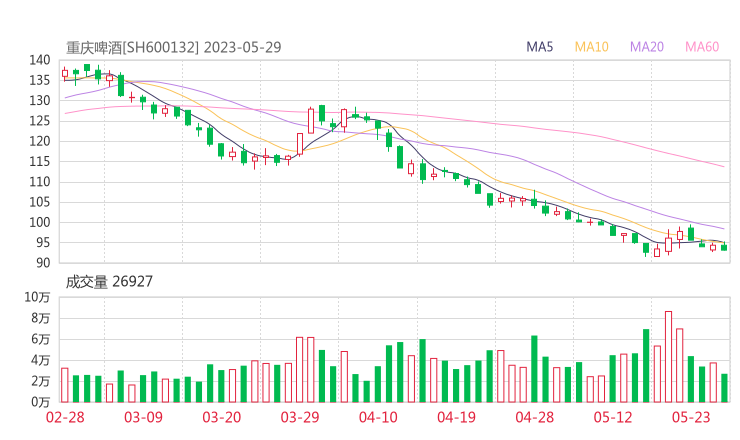Viewport: 740px width, 440px height.
Task: Click the 90 price axis label
Action: [43, 263]
